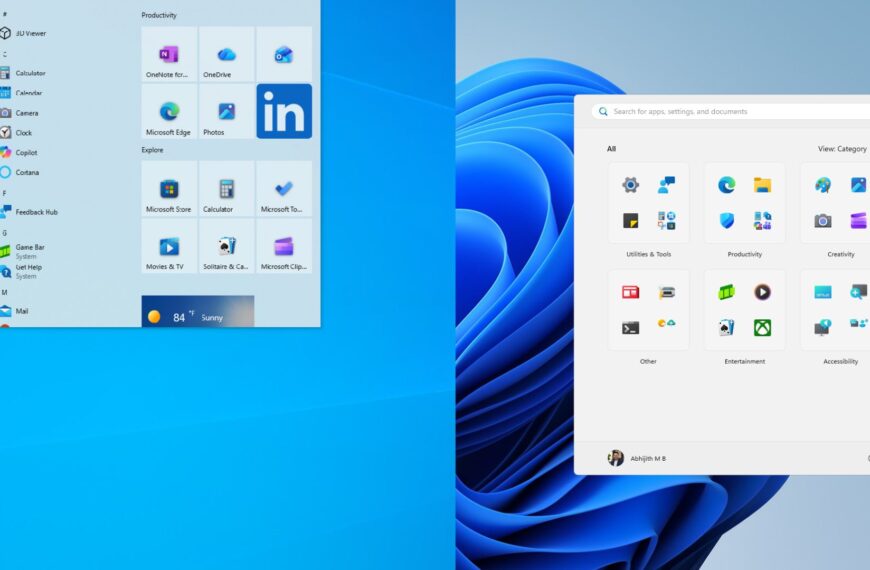Open Microsoft Clipchamp tile

tap(284, 246)
